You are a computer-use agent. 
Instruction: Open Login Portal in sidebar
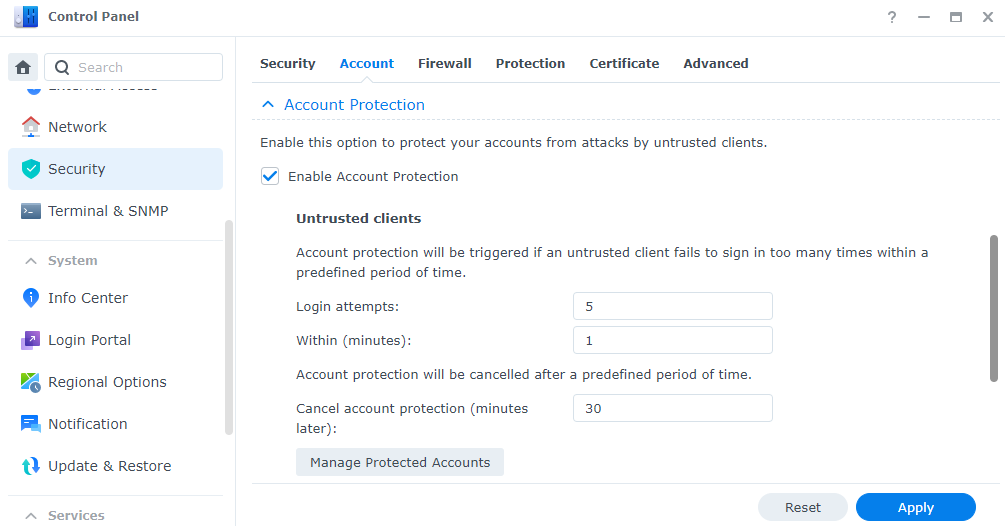click(115, 340)
